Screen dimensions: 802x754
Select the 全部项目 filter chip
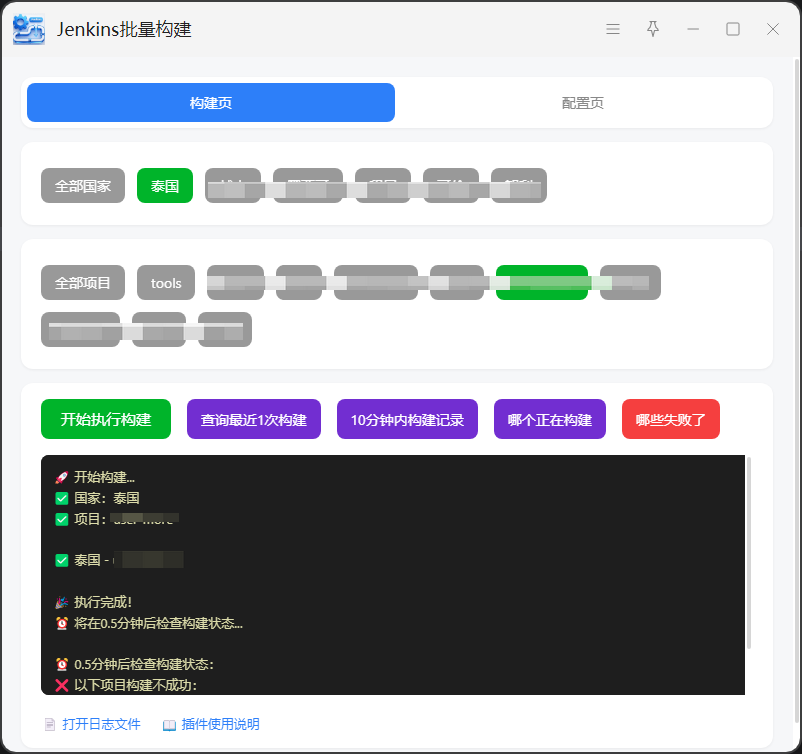pyautogui.click(x=83, y=282)
